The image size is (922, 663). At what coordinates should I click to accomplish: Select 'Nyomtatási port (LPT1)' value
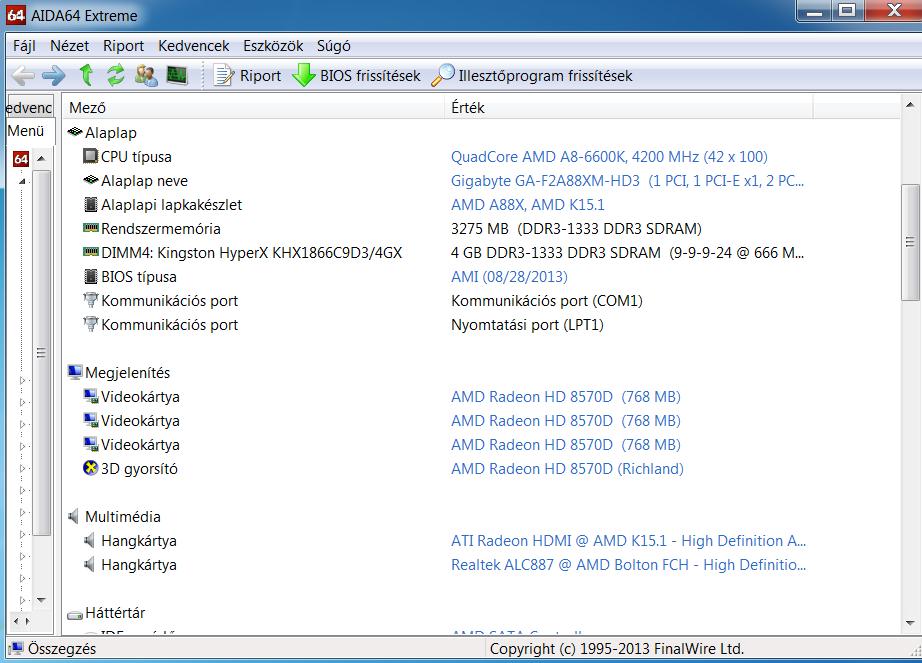(527, 324)
